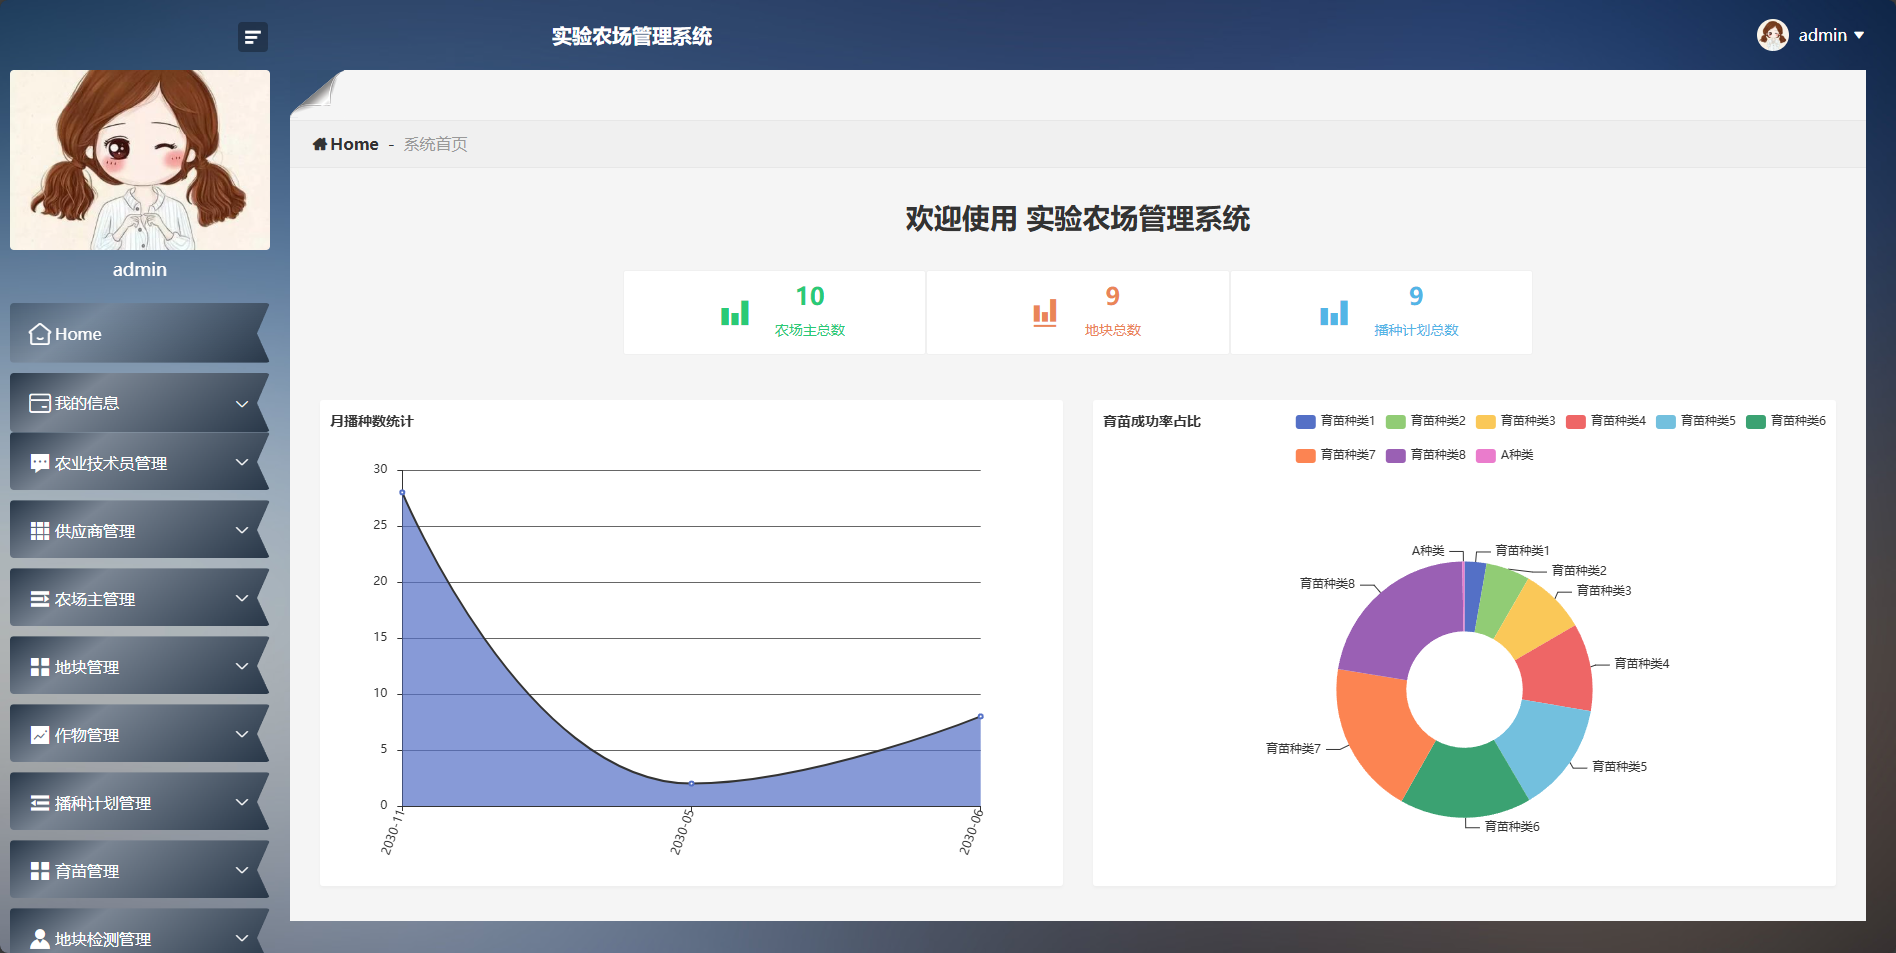Click the 系统首页 breadcrumb text

point(435,144)
